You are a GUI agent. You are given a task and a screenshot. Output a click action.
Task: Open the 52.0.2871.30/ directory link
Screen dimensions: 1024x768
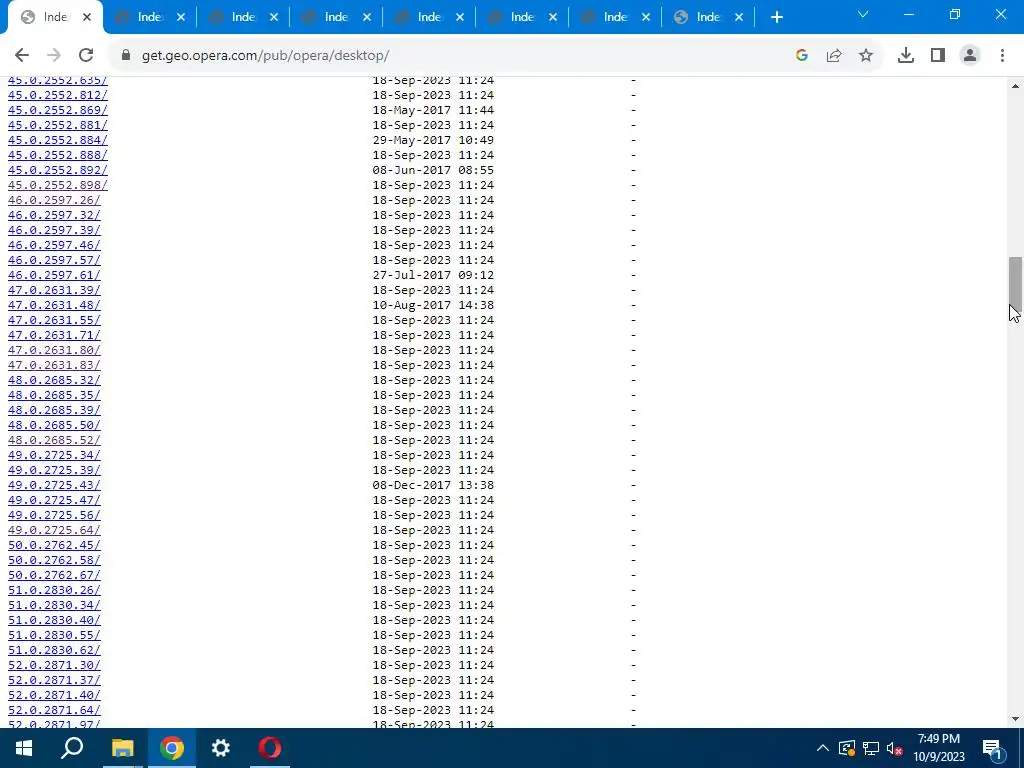tap(54, 666)
